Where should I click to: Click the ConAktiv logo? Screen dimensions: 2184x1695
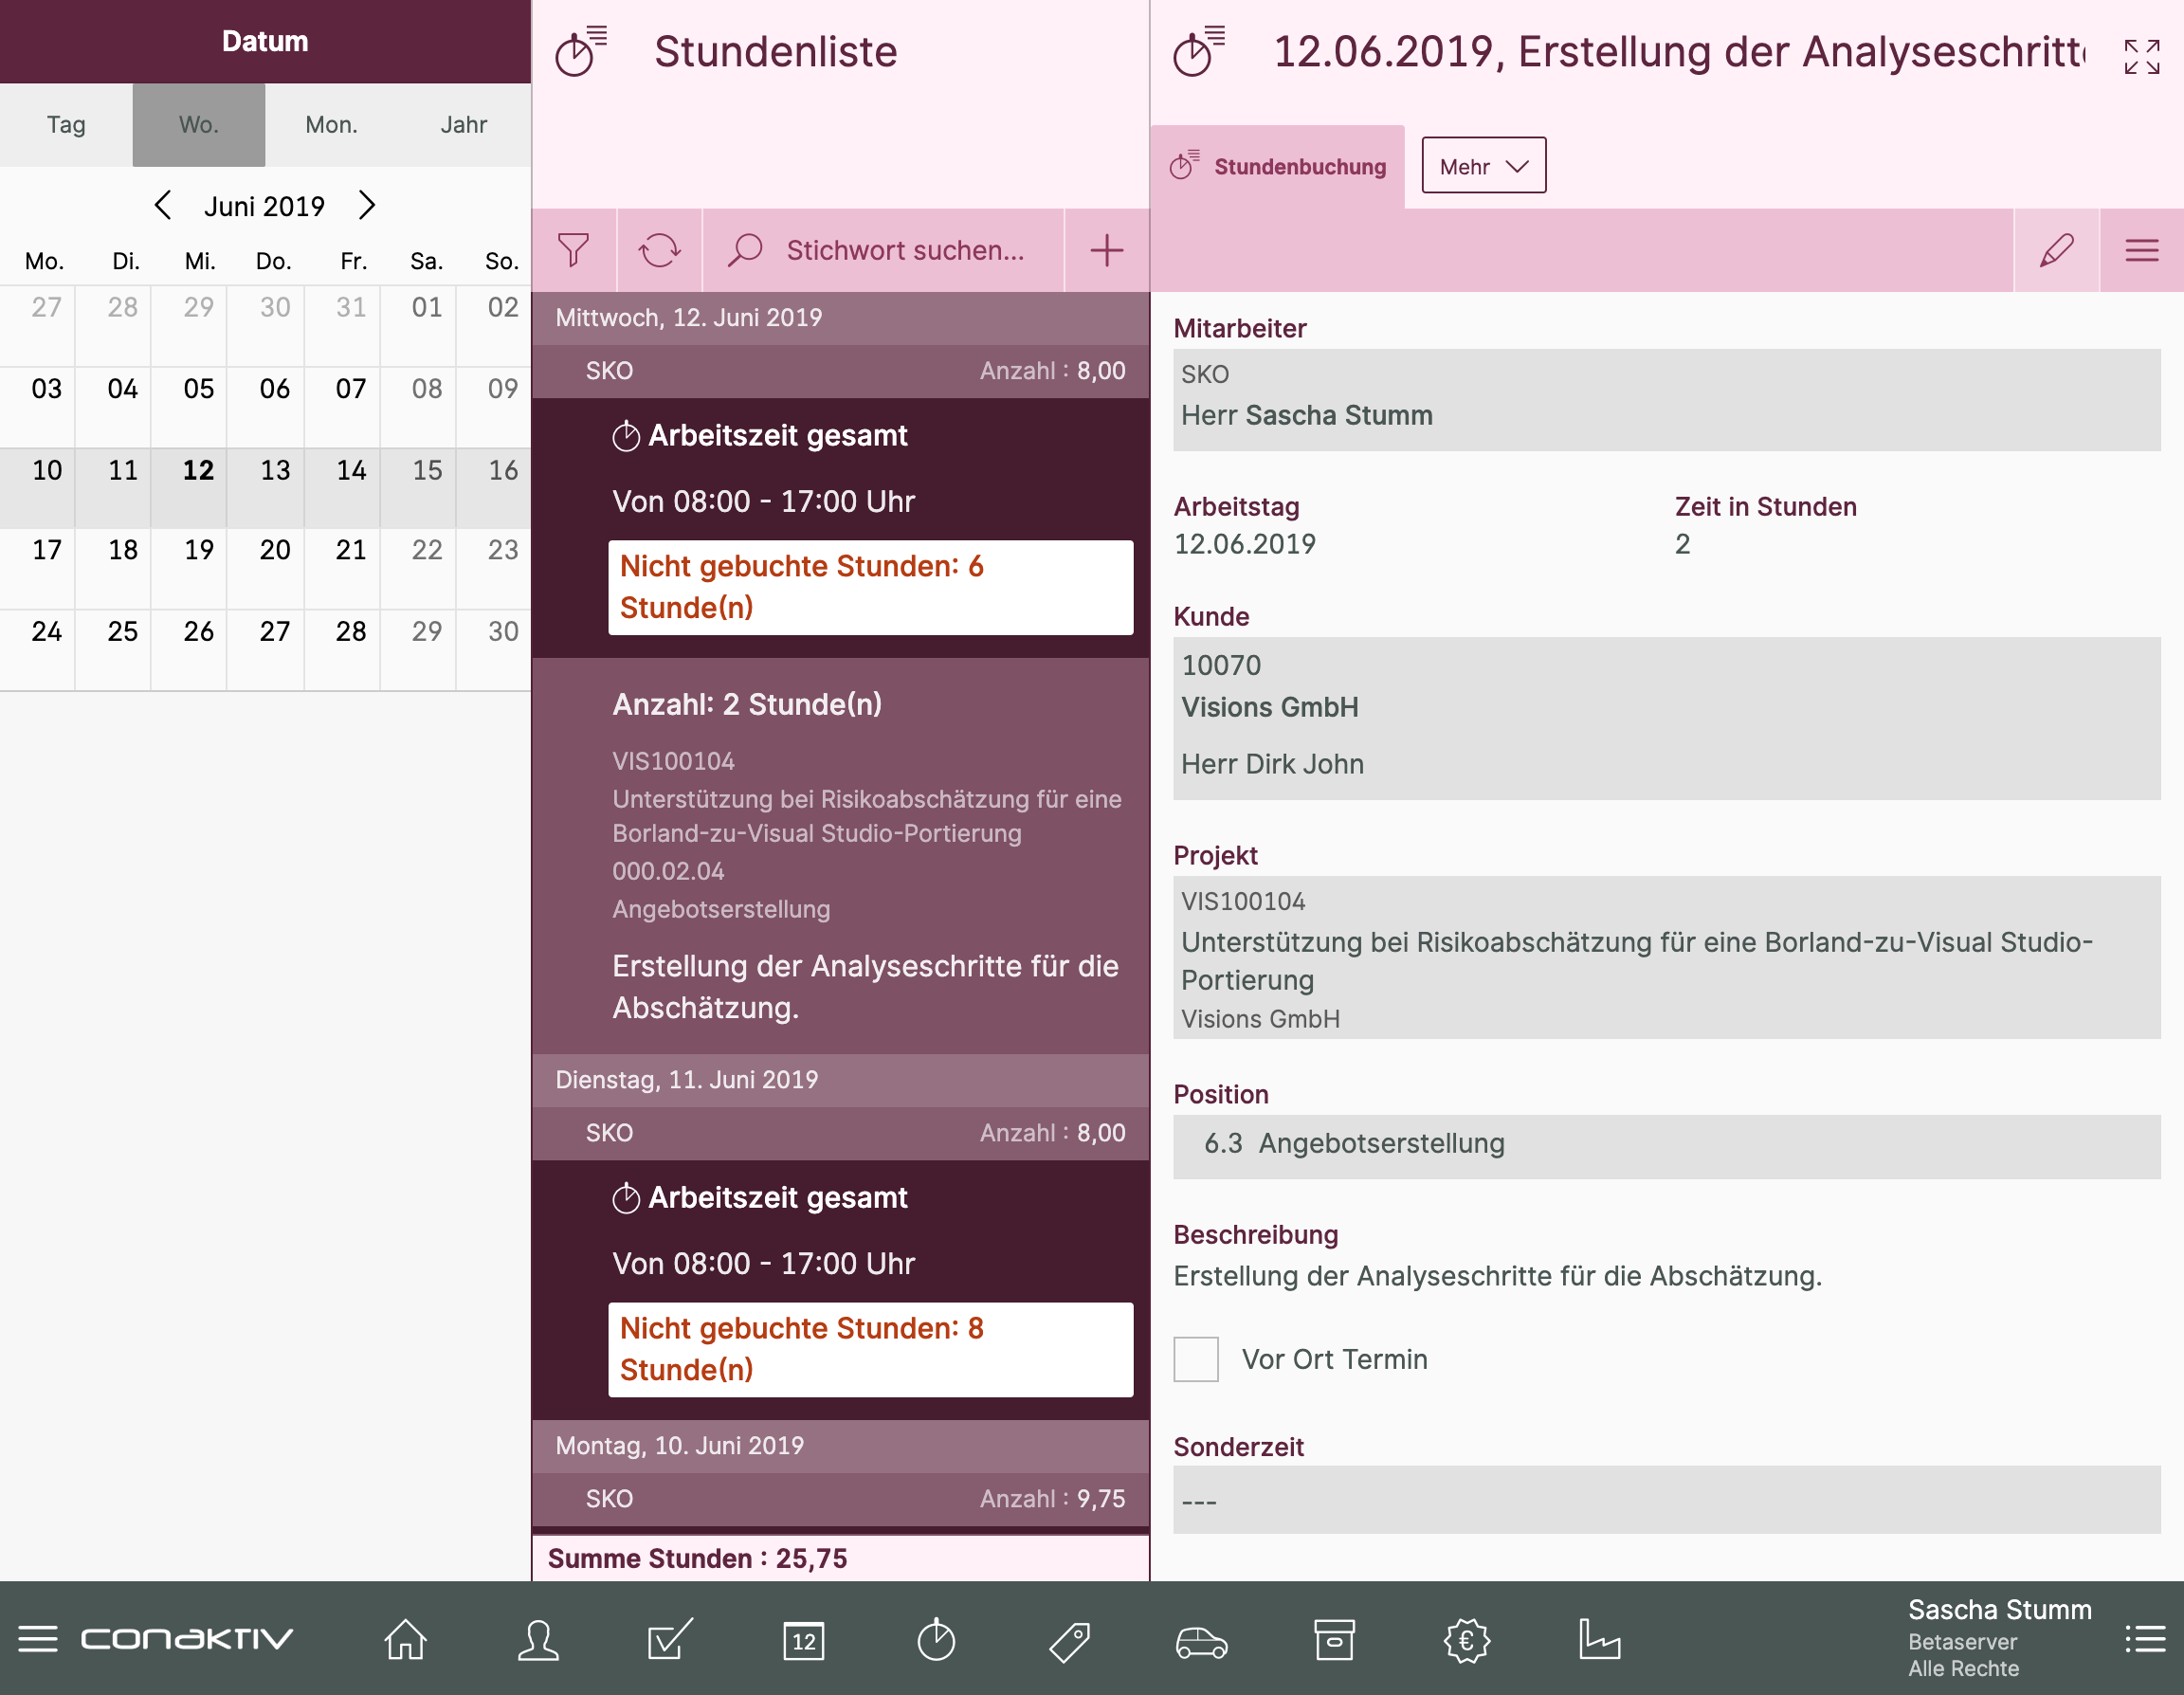(x=187, y=1639)
